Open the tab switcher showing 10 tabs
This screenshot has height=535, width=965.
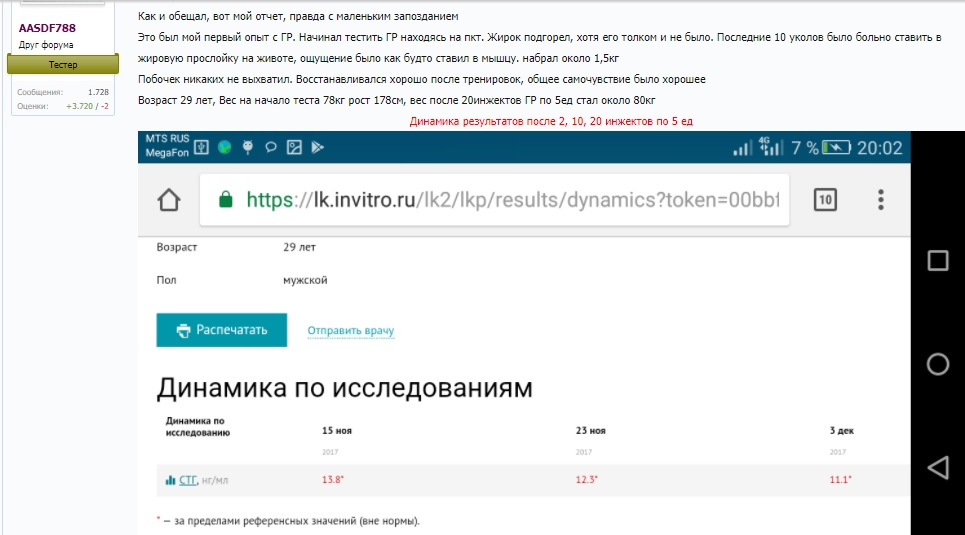pos(826,199)
